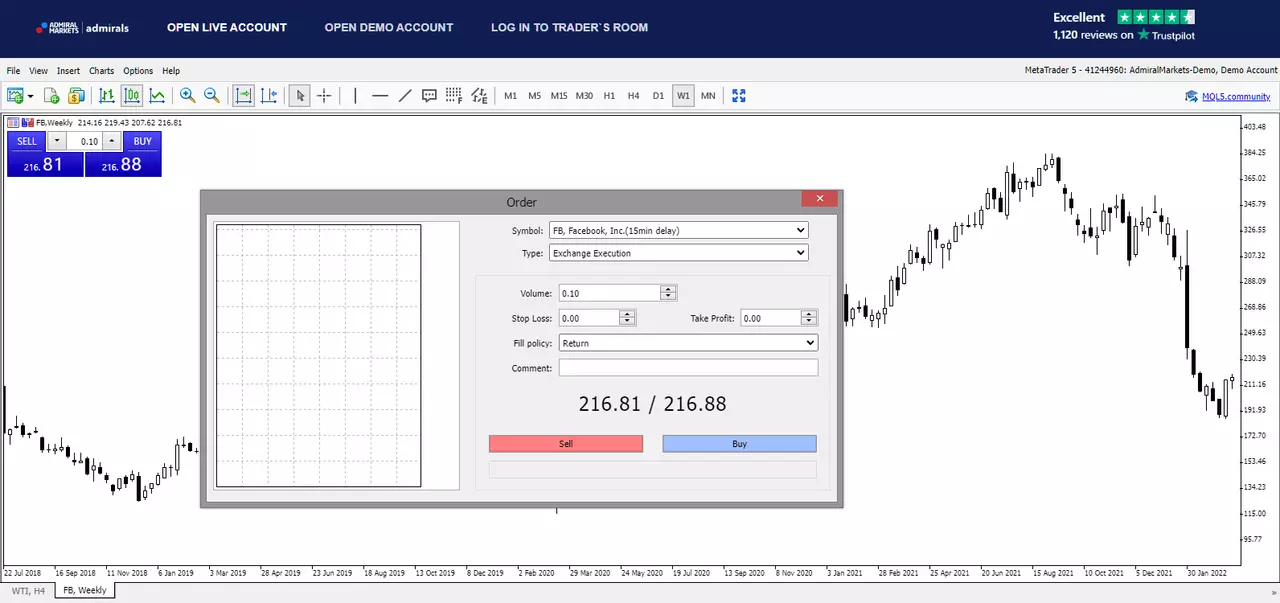Set timeframe to D1
This screenshot has height=603, width=1280.
(658, 96)
